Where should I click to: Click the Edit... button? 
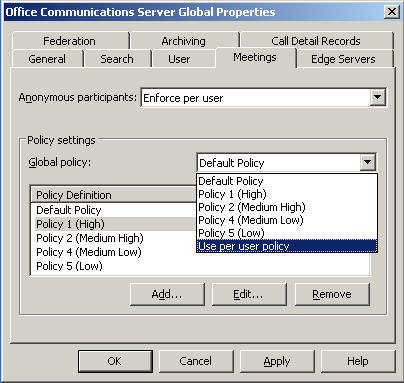click(249, 294)
